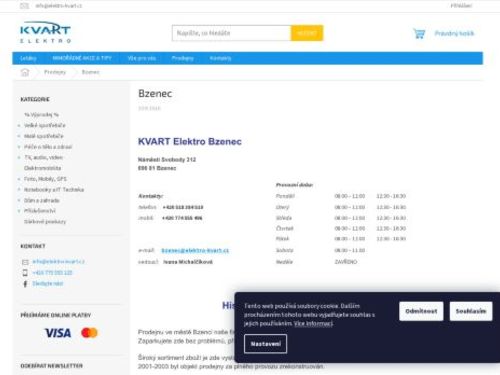Expand the Péče o tělo a zdraví arrow
This screenshot has width=500, height=375.
19,147
